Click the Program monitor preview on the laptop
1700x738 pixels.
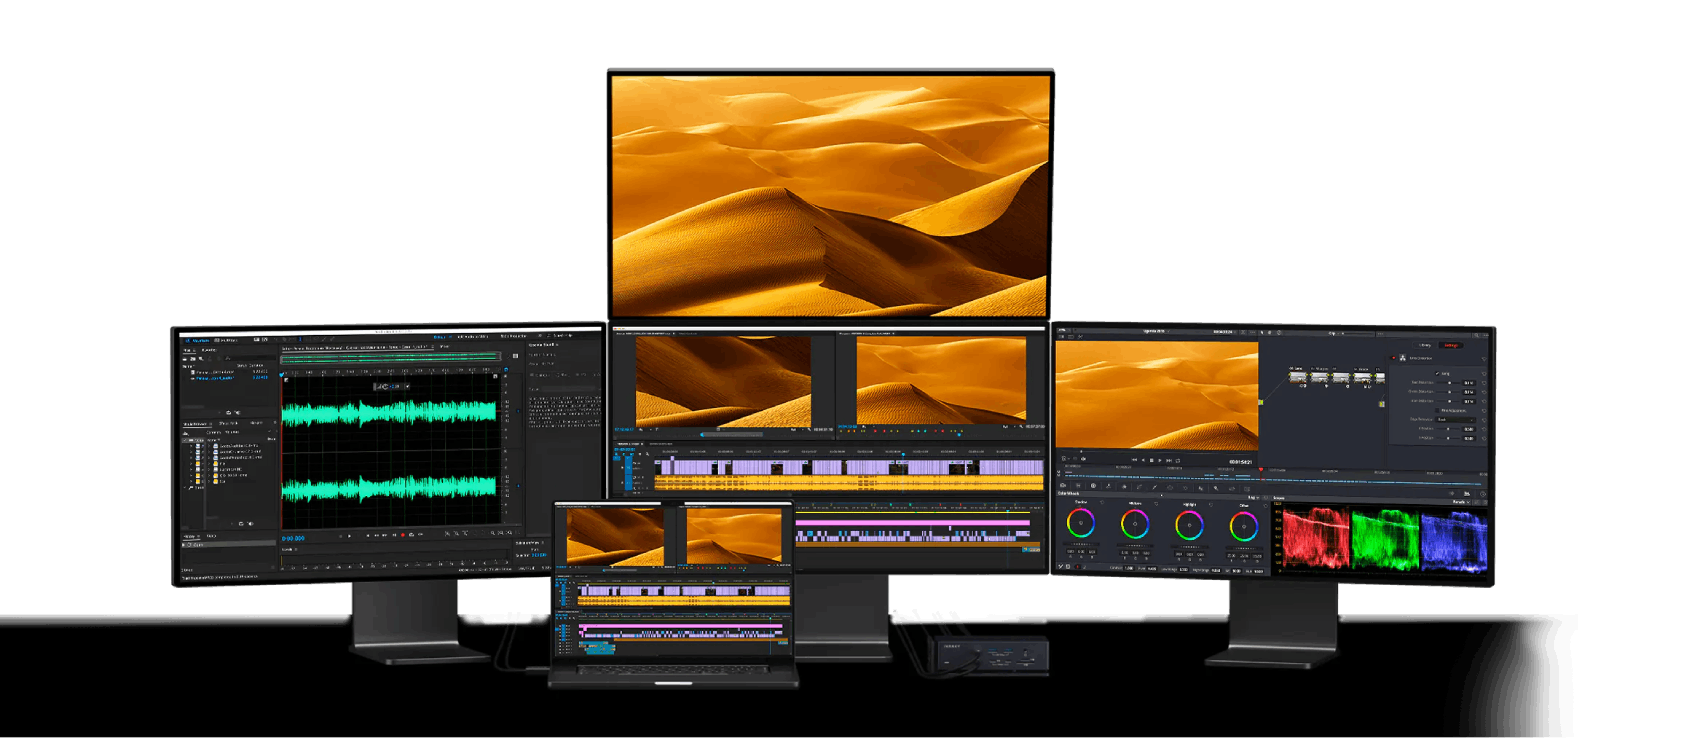pos(734,537)
